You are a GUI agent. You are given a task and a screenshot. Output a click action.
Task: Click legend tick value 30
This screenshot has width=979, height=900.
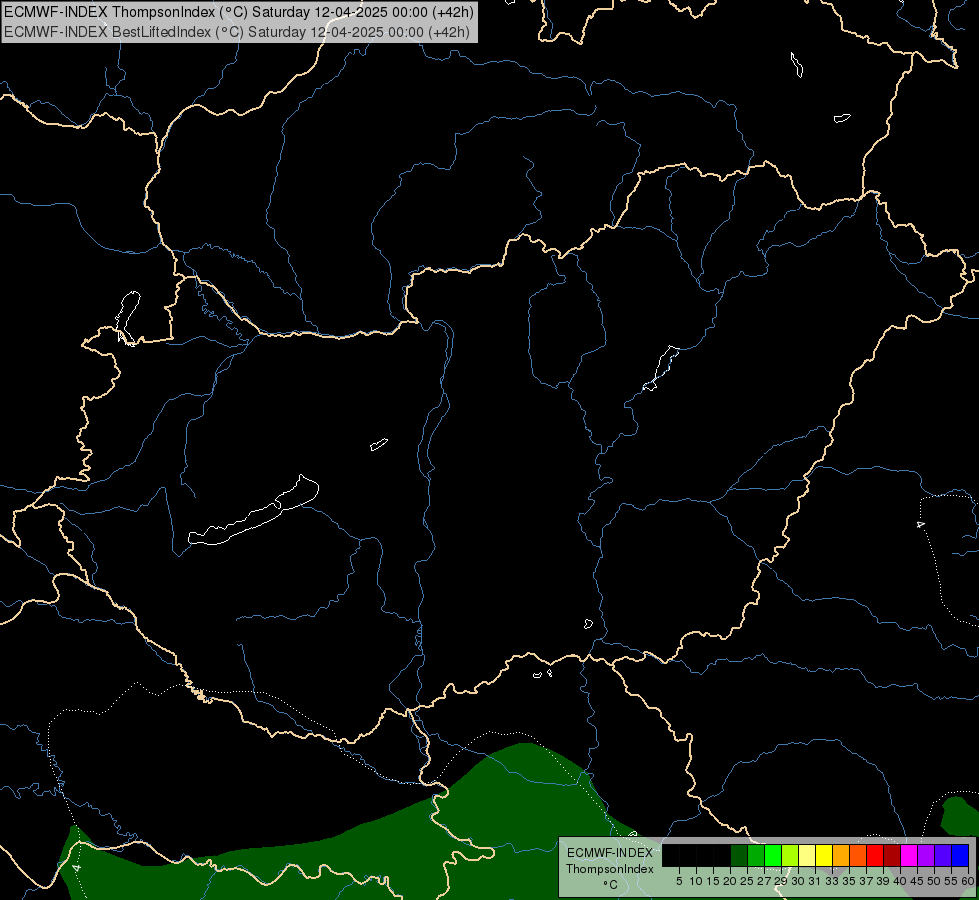point(799,881)
